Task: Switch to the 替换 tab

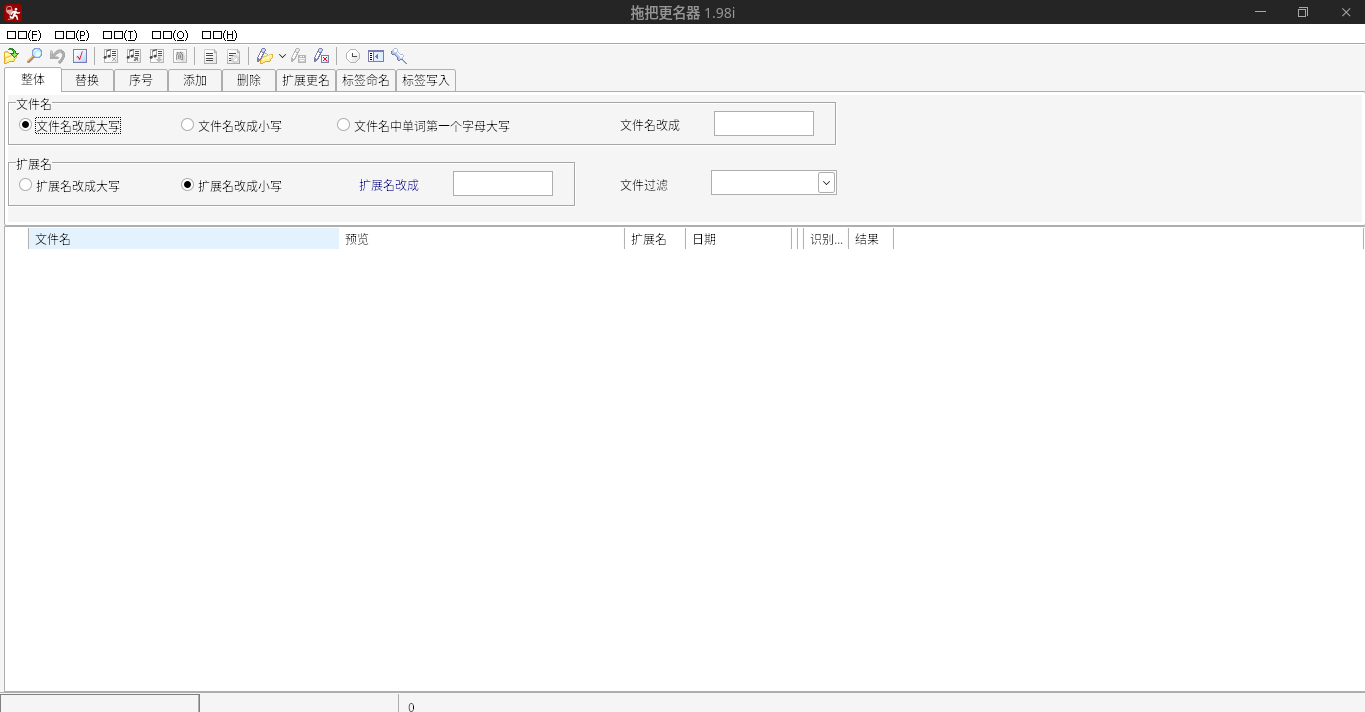Action: pyautogui.click(x=87, y=80)
